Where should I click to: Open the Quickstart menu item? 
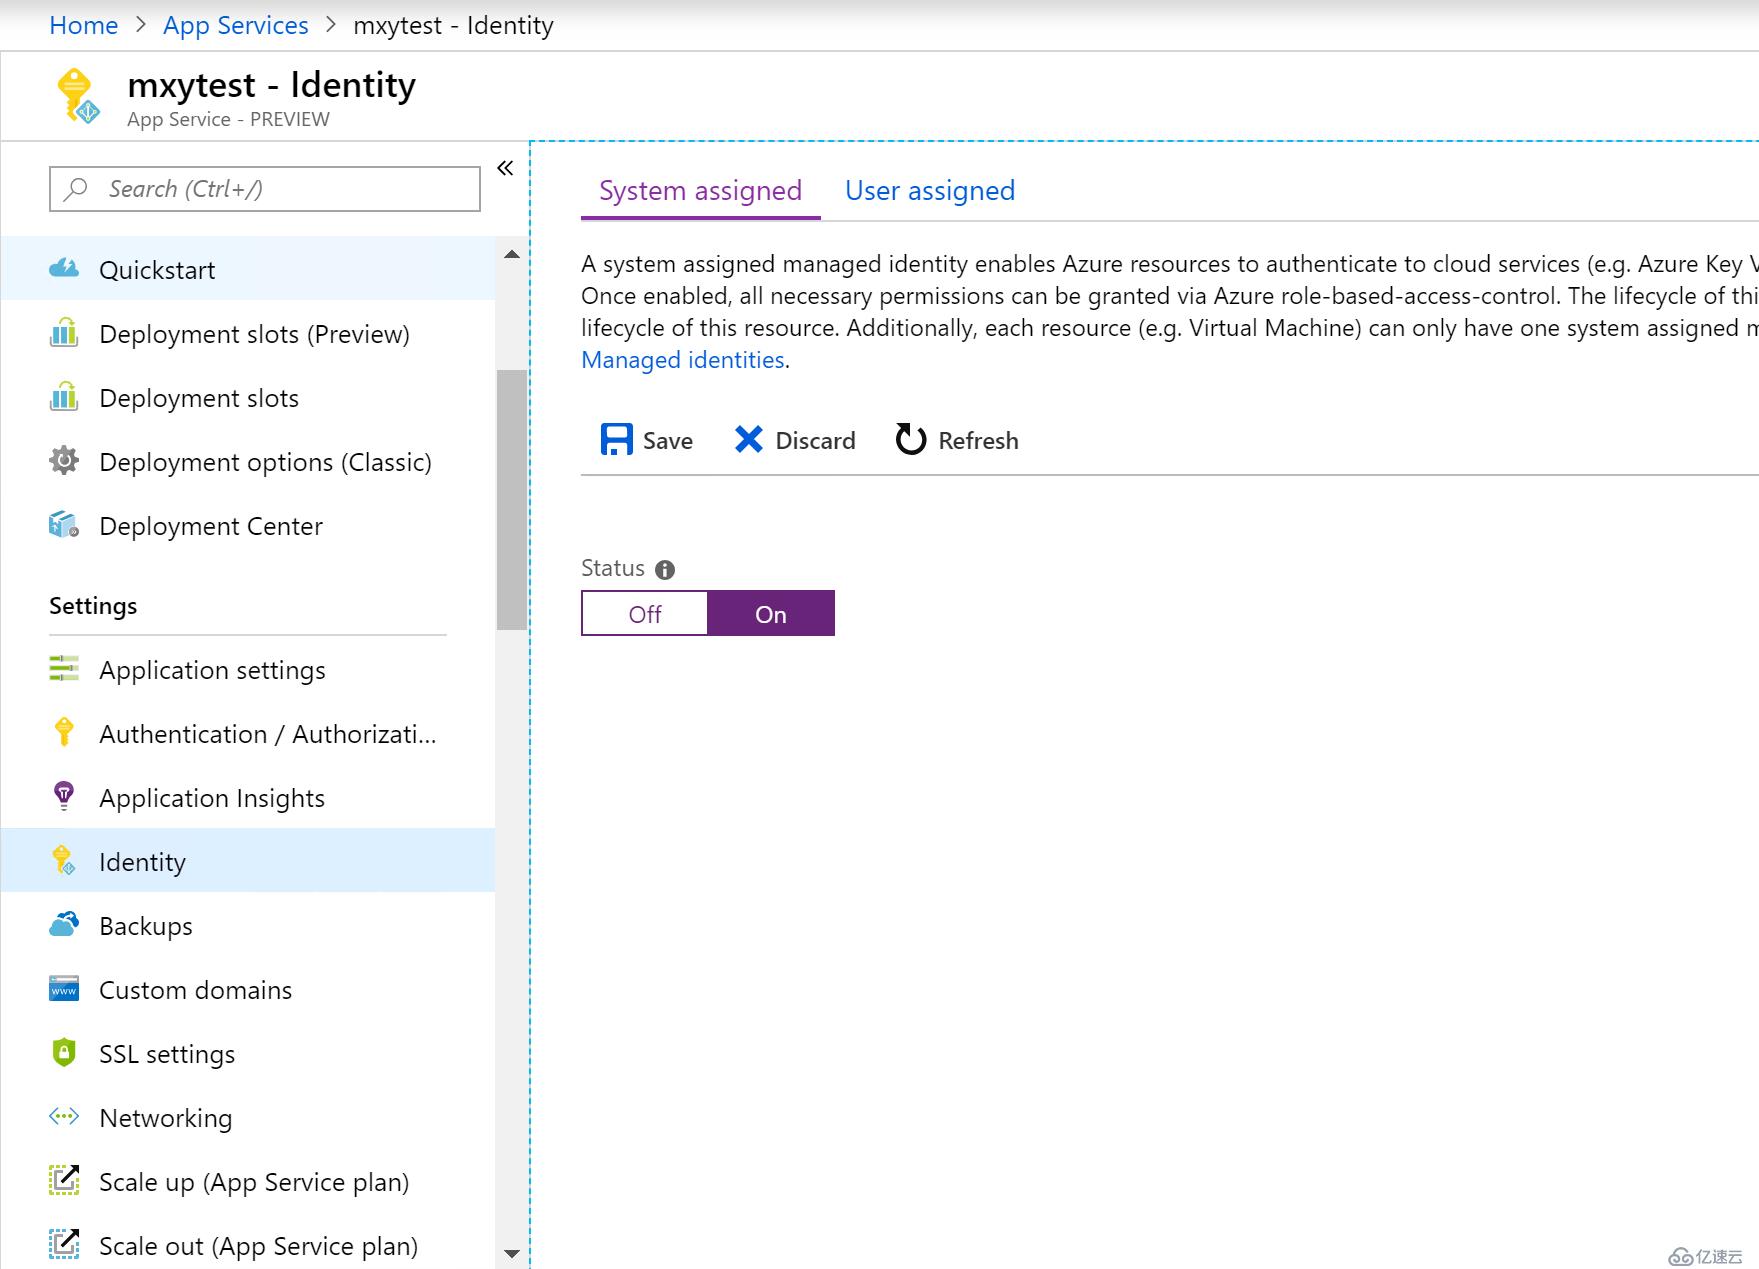[248, 269]
